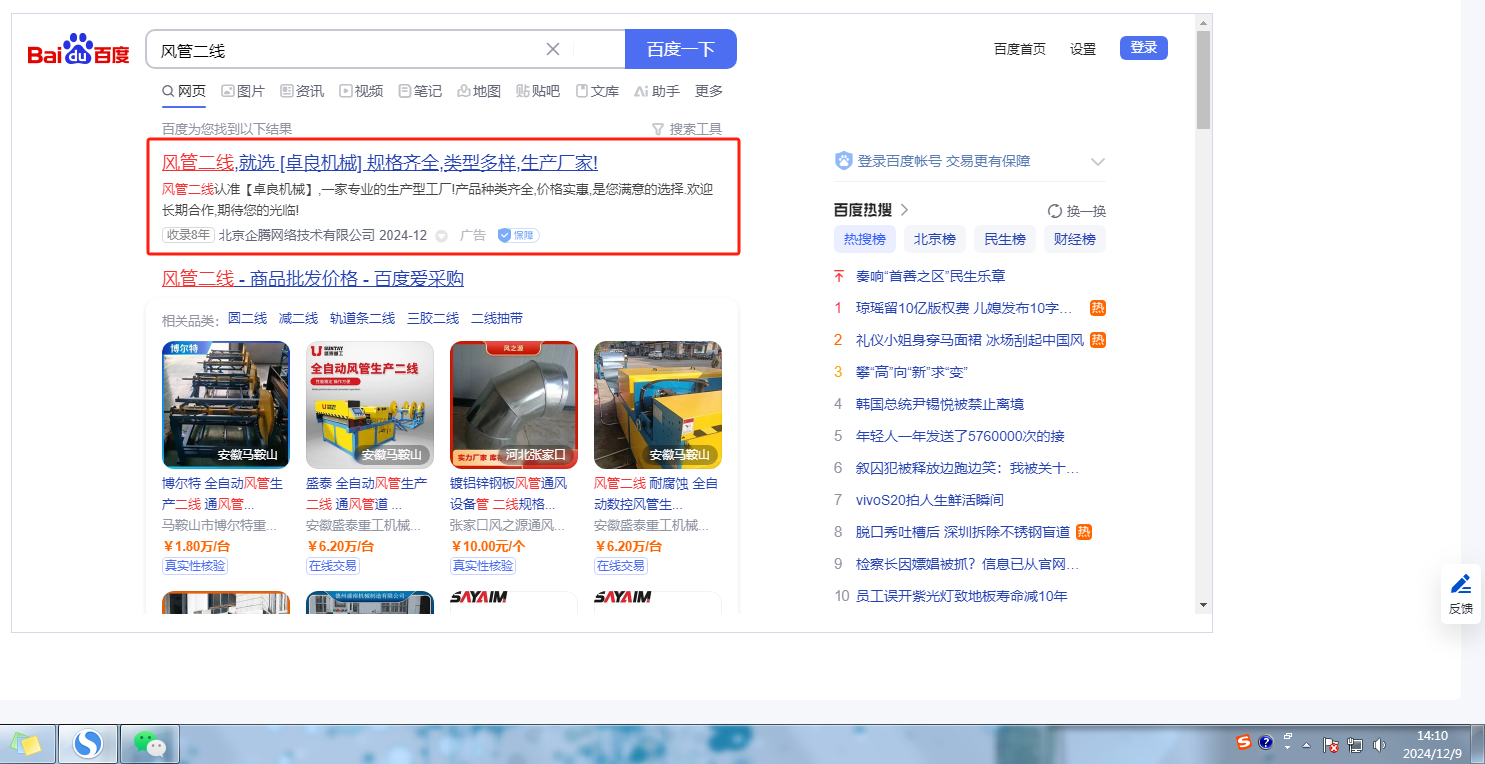Open the 设置 menu
Image resolution: width=1485 pixels, height=764 pixels.
pos(1083,48)
